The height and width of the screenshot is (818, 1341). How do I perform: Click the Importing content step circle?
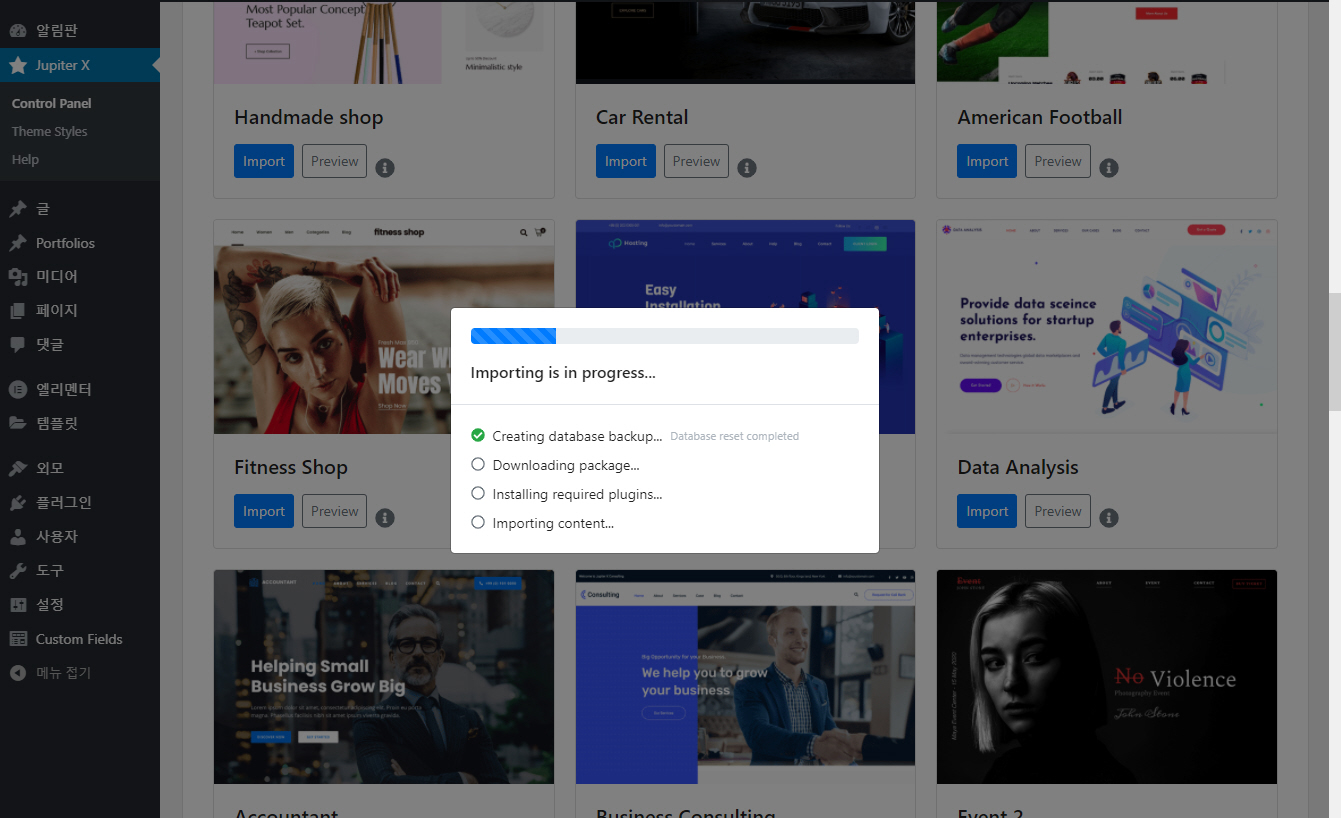pos(478,522)
